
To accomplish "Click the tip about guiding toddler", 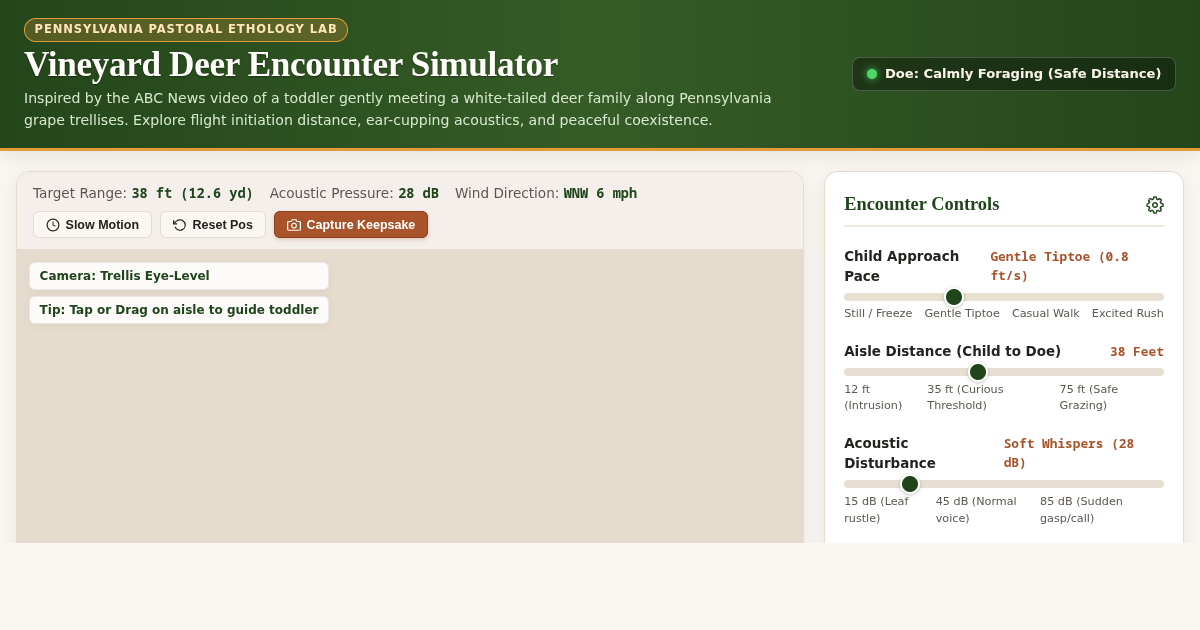I will coord(179,310).
